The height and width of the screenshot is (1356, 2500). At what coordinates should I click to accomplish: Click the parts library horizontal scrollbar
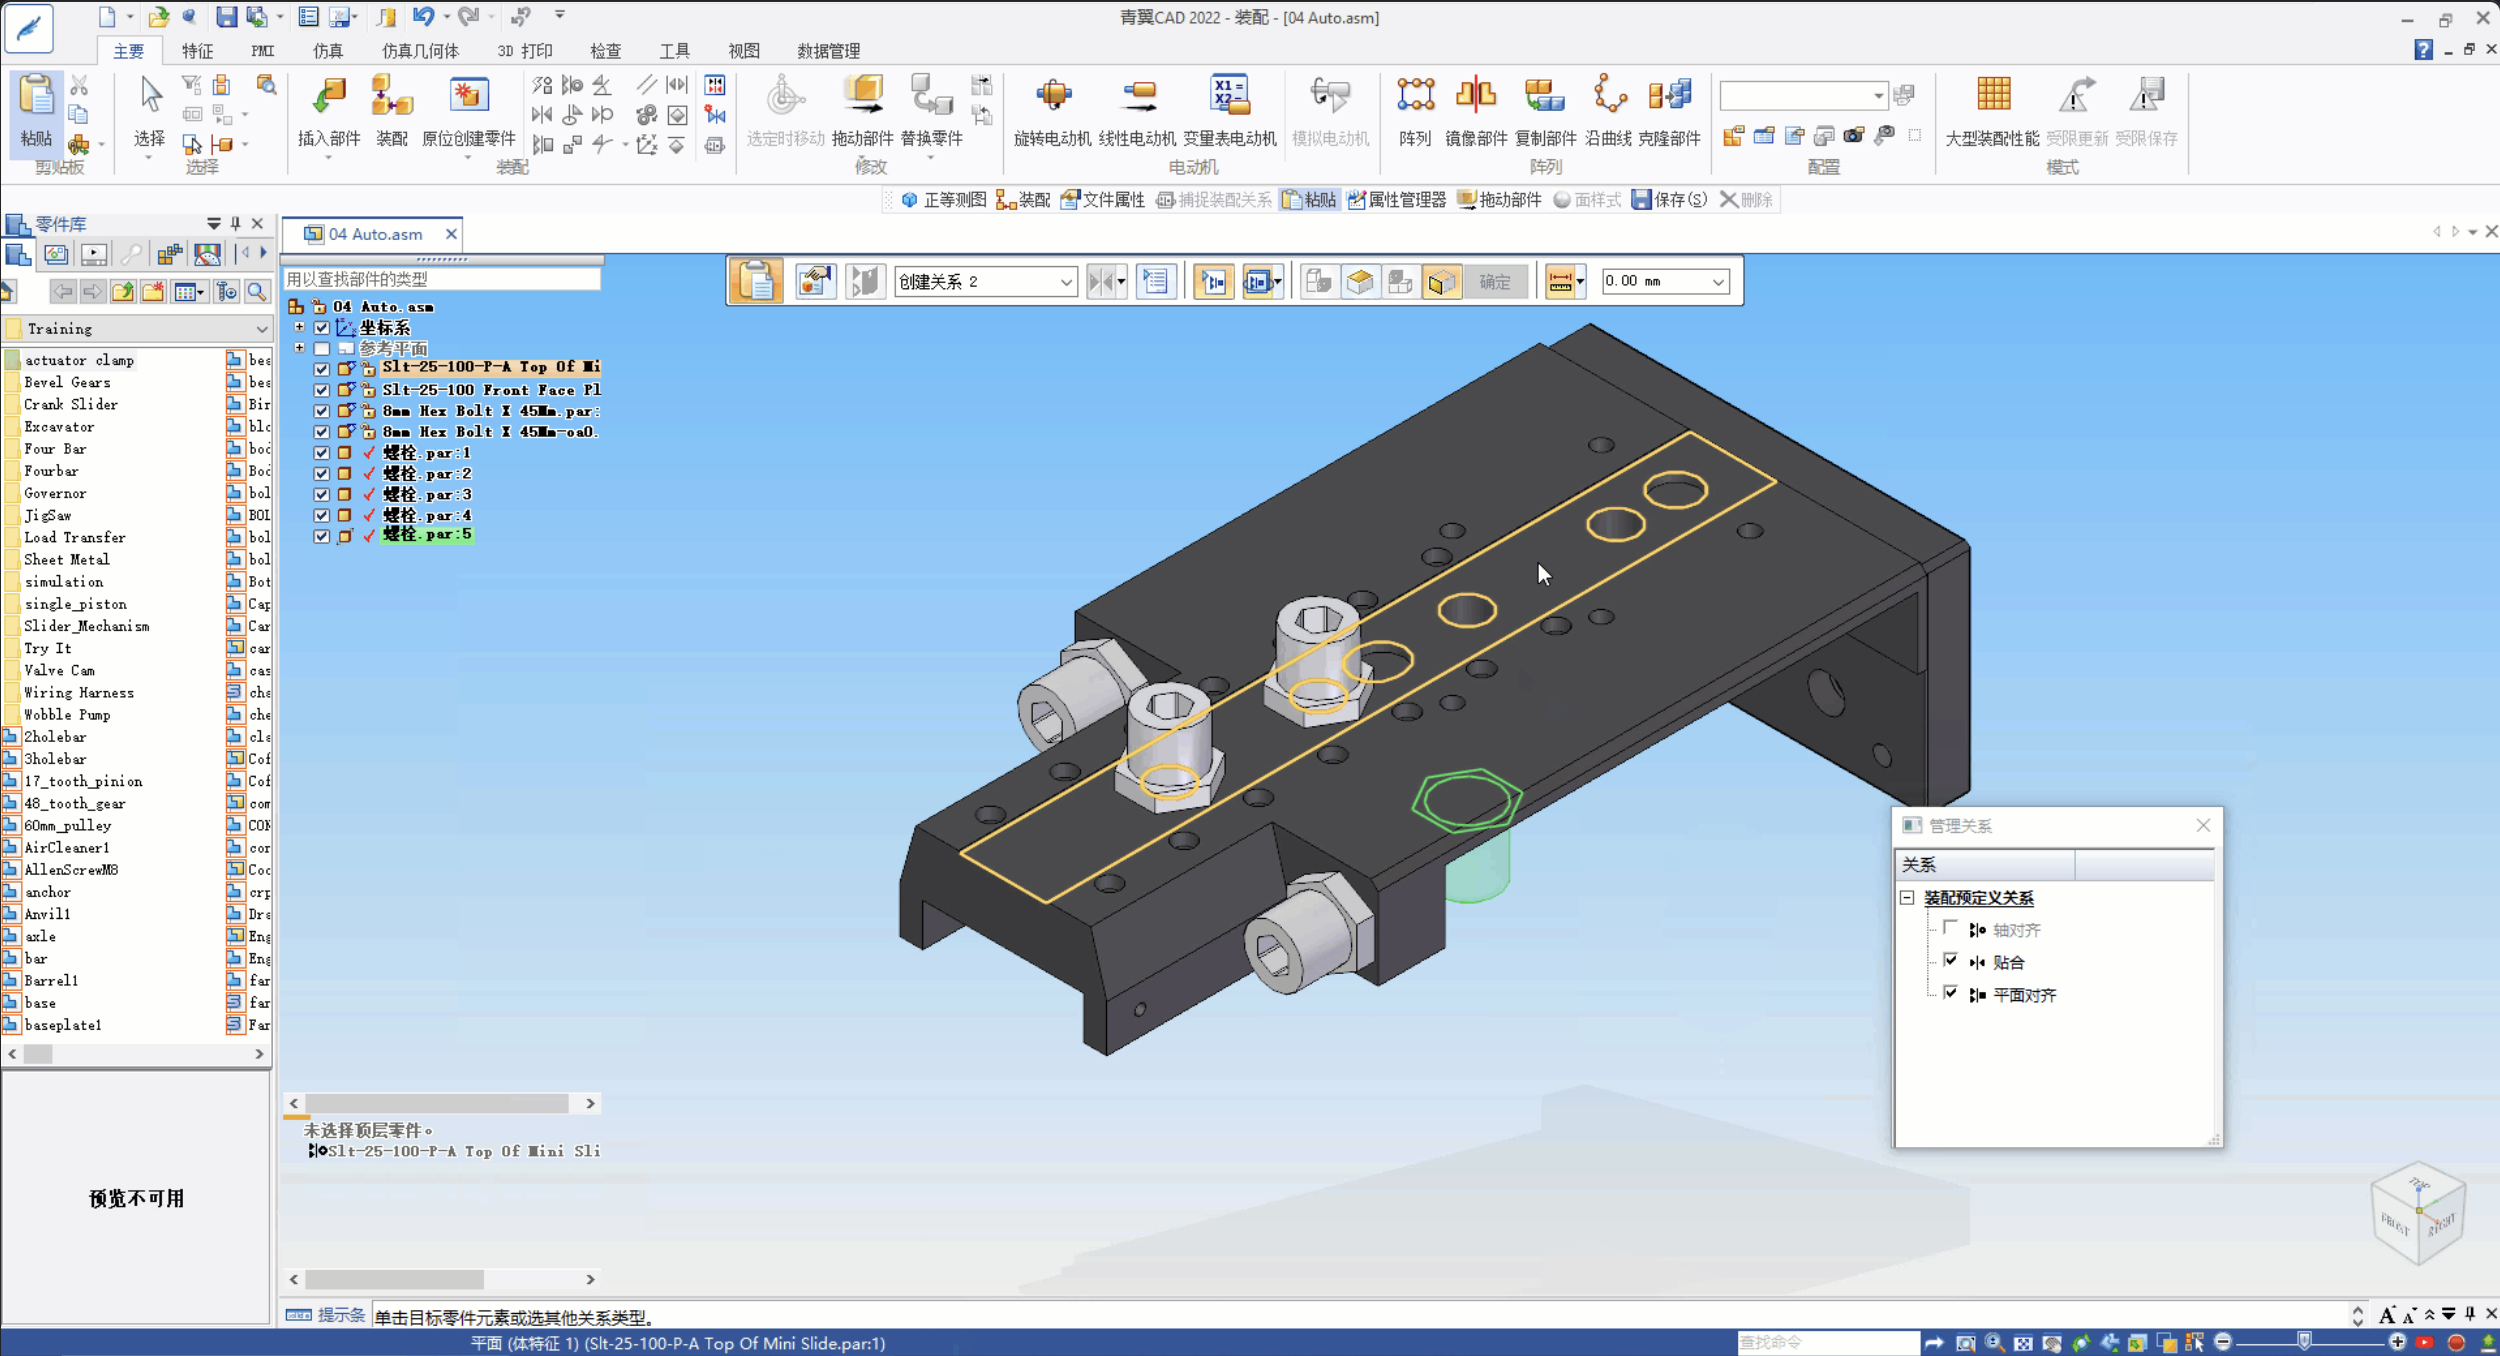(x=136, y=1054)
